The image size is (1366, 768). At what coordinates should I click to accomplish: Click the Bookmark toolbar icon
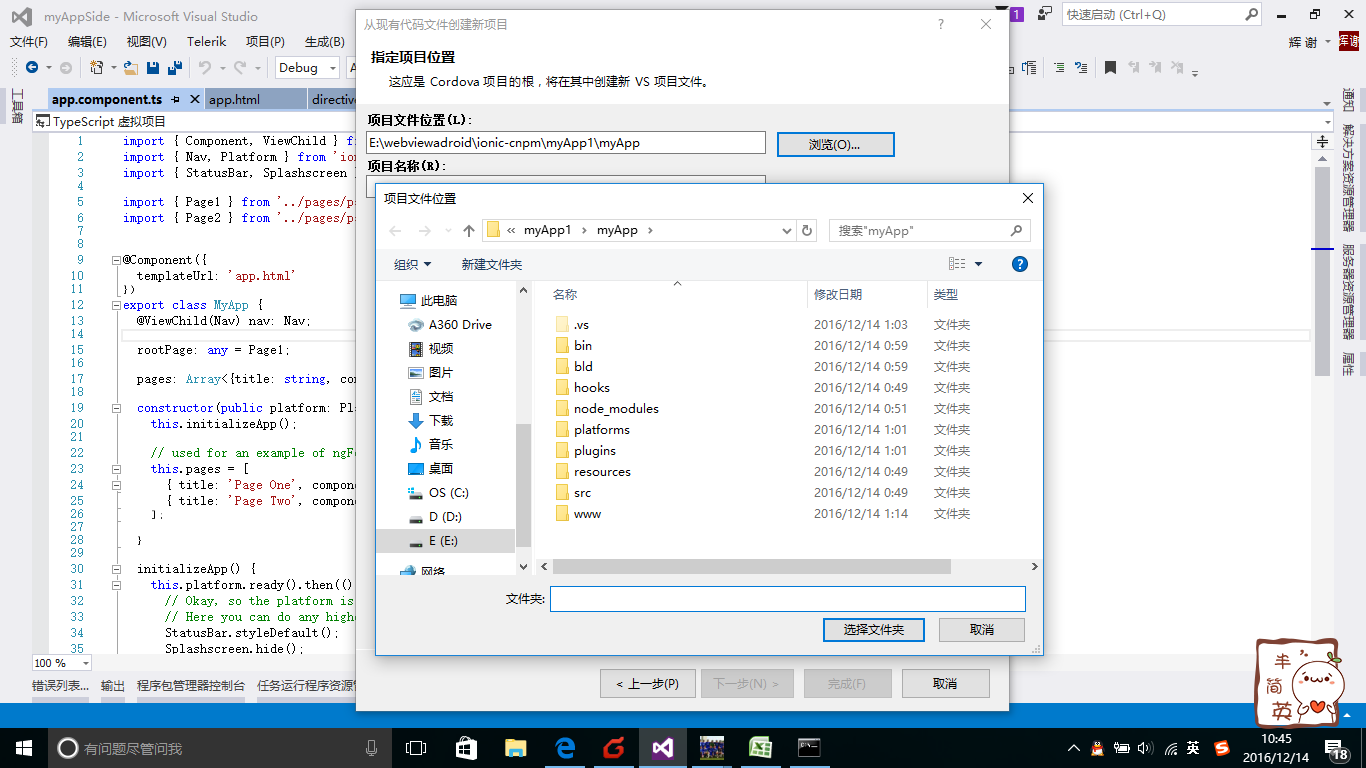point(1110,68)
